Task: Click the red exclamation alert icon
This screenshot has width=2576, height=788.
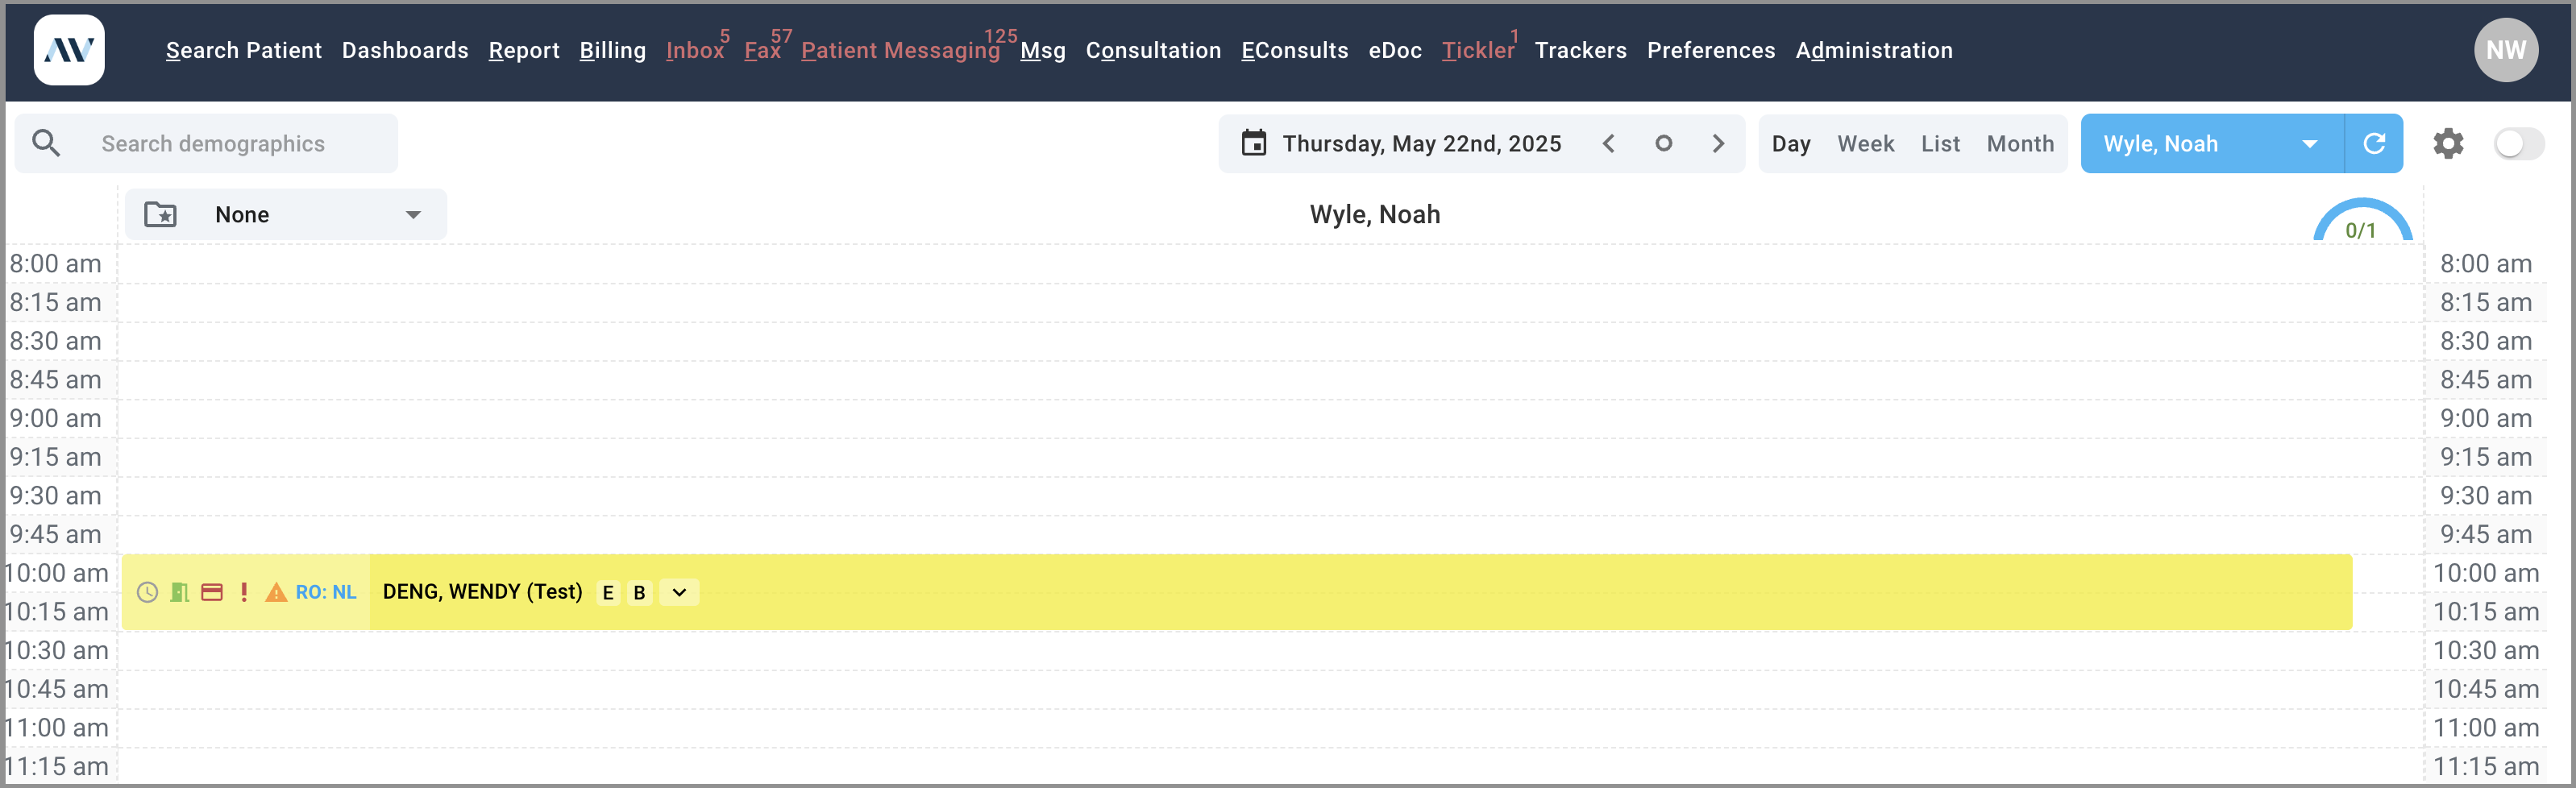Action: [x=244, y=592]
